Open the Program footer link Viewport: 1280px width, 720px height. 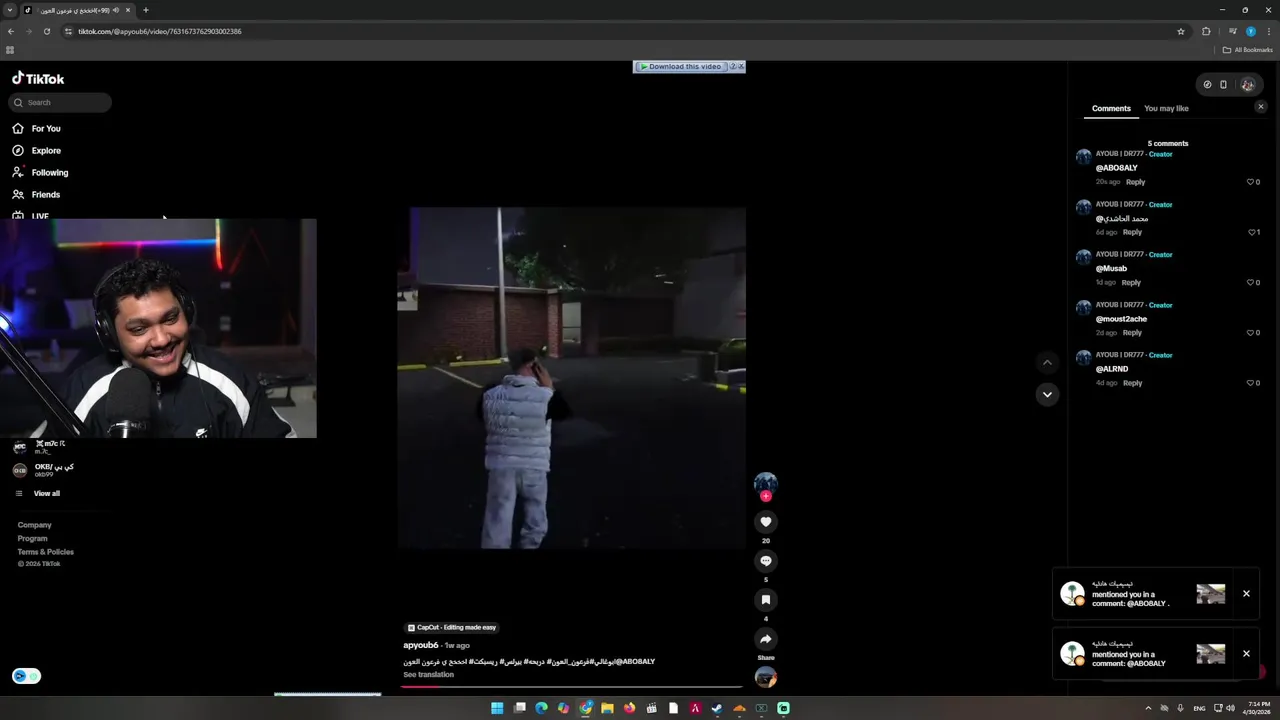[x=32, y=538]
